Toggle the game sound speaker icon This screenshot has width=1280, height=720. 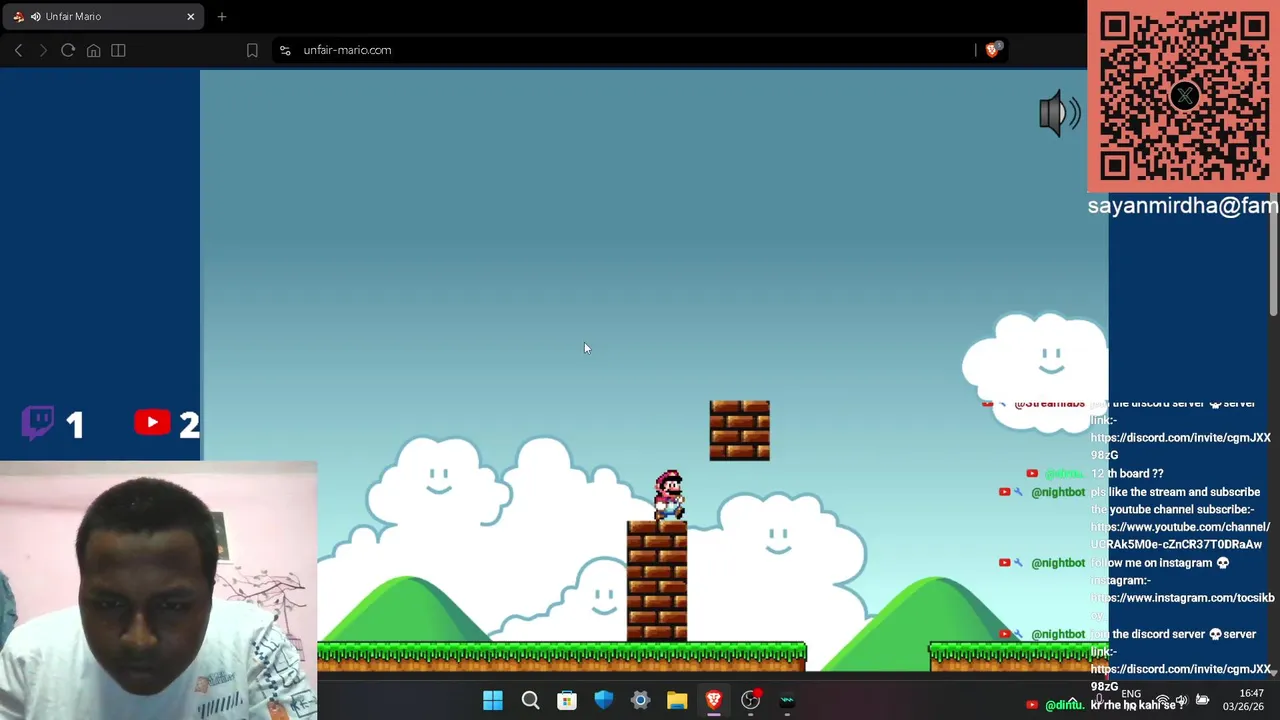coord(1059,113)
